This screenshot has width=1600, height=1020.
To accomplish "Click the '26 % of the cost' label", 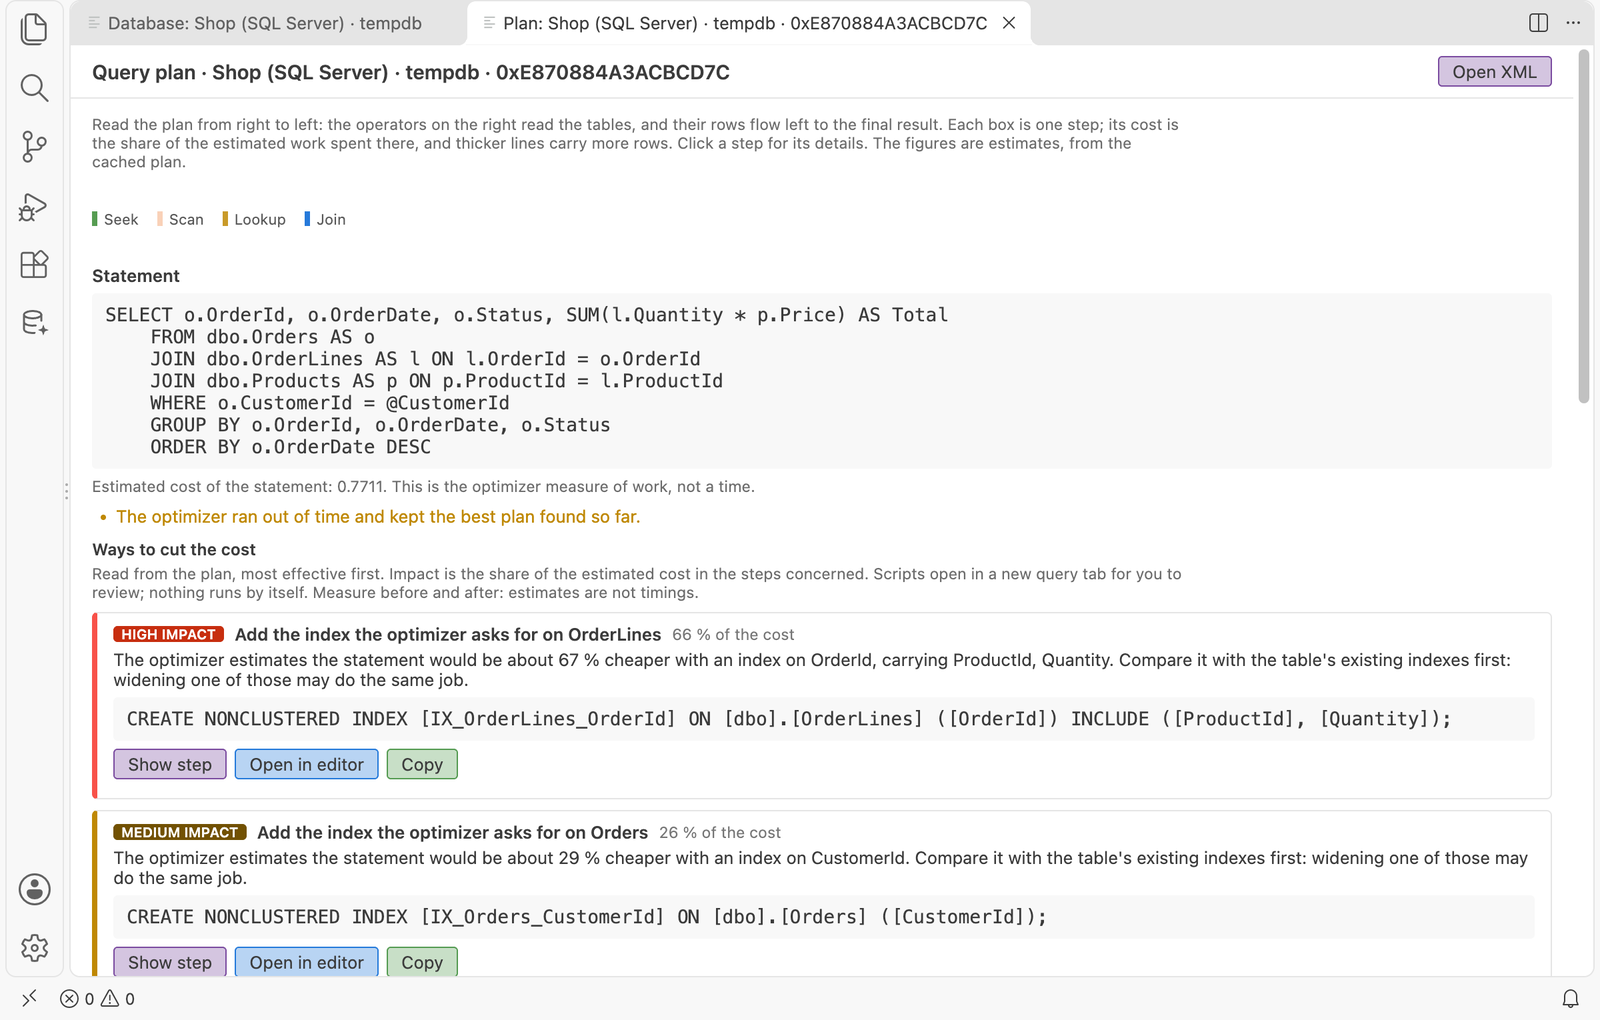I will pos(720,833).
